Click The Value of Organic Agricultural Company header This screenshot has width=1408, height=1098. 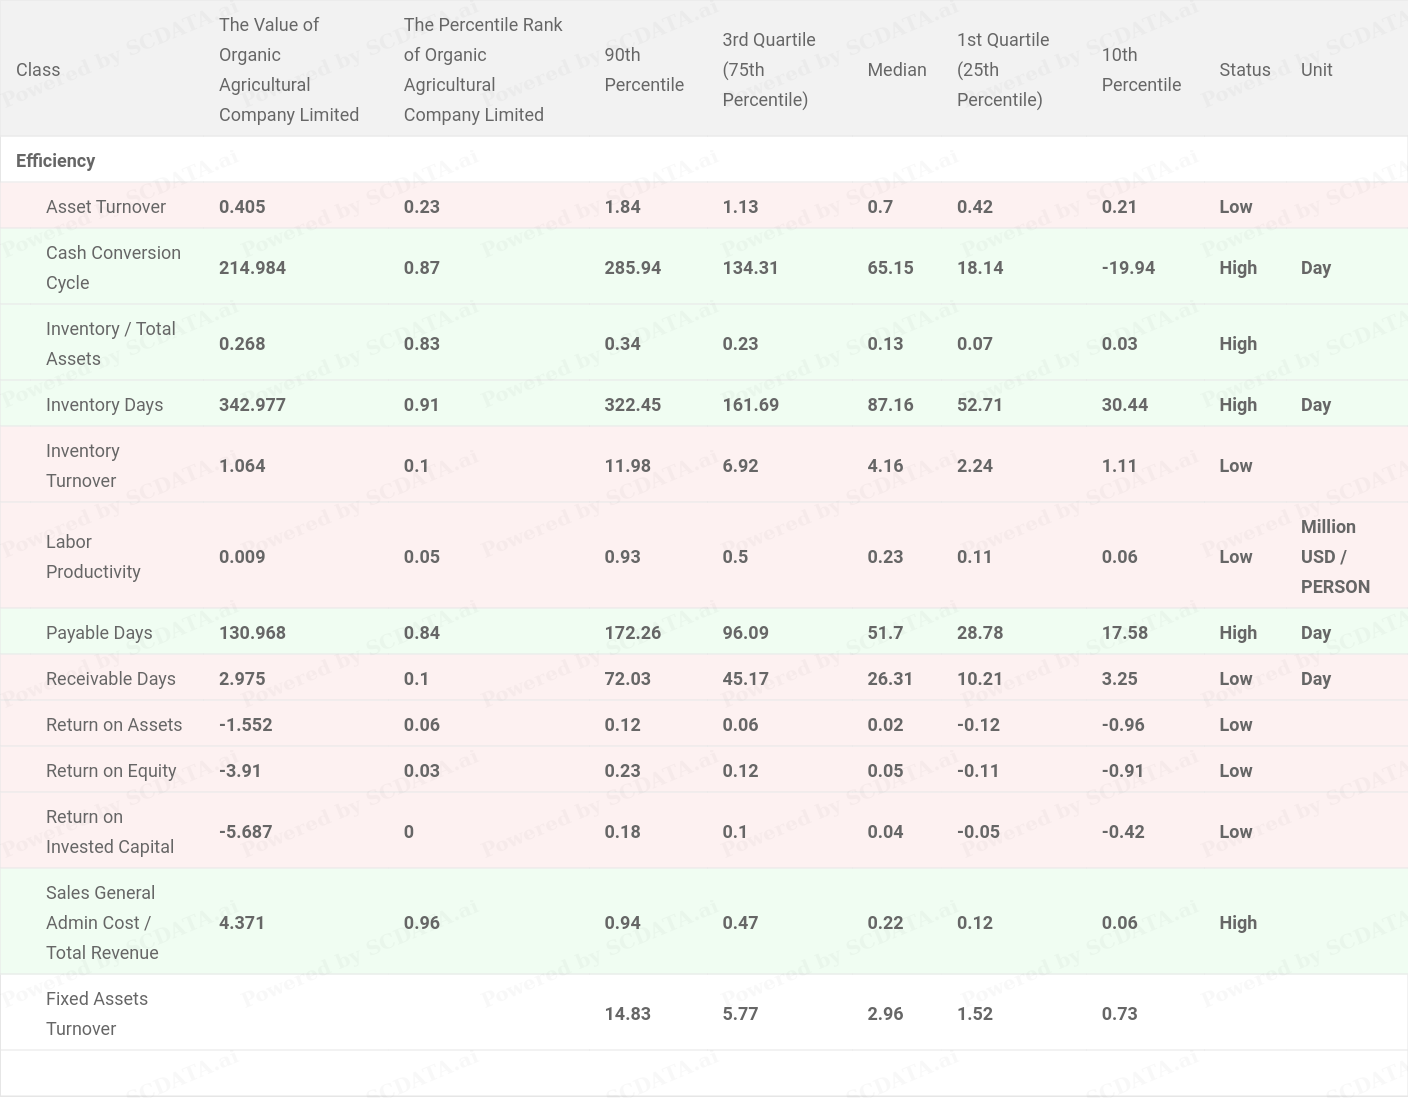pos(288,69)
